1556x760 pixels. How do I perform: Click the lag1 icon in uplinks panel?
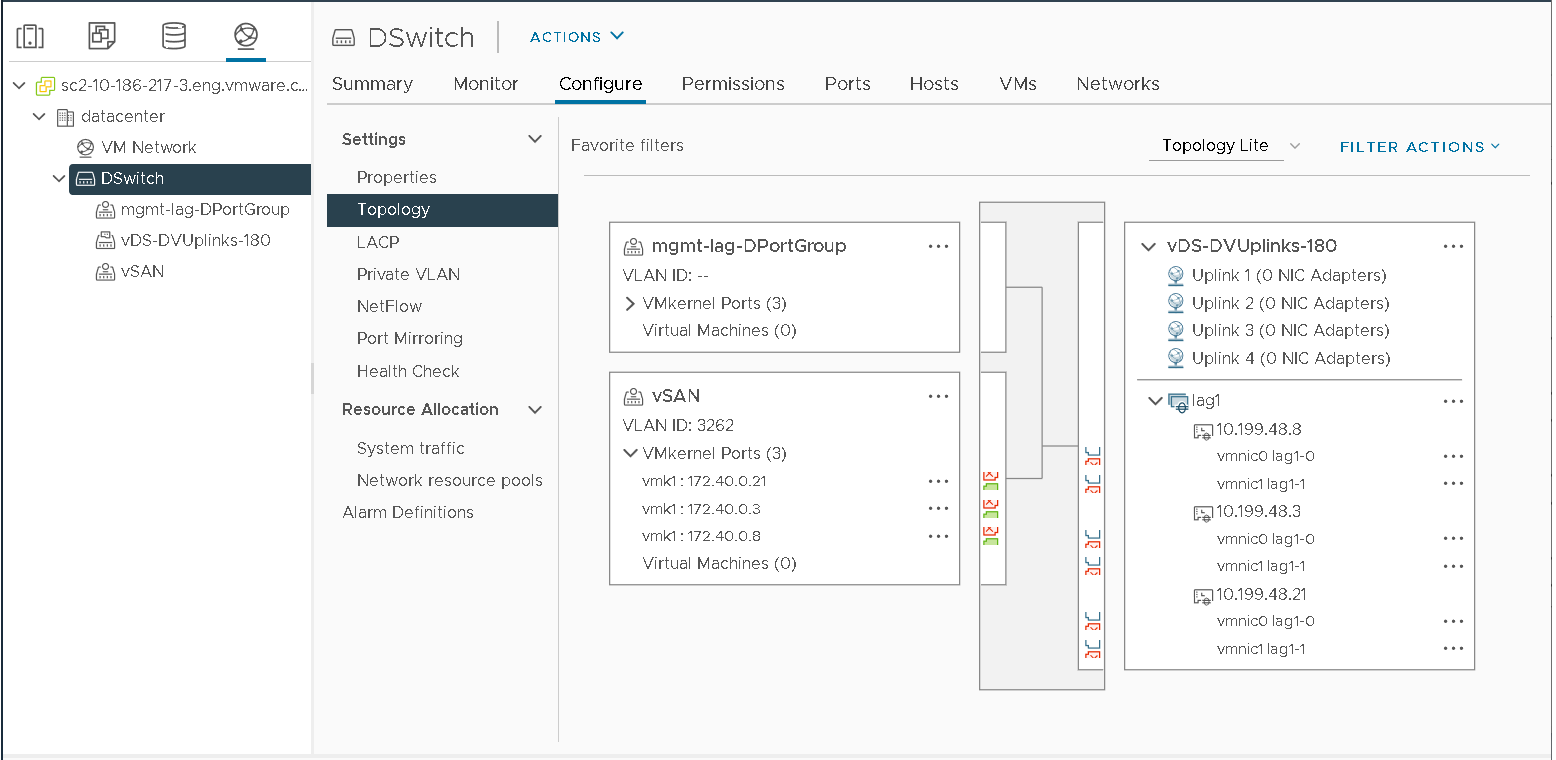click(x=1179, y=402)
